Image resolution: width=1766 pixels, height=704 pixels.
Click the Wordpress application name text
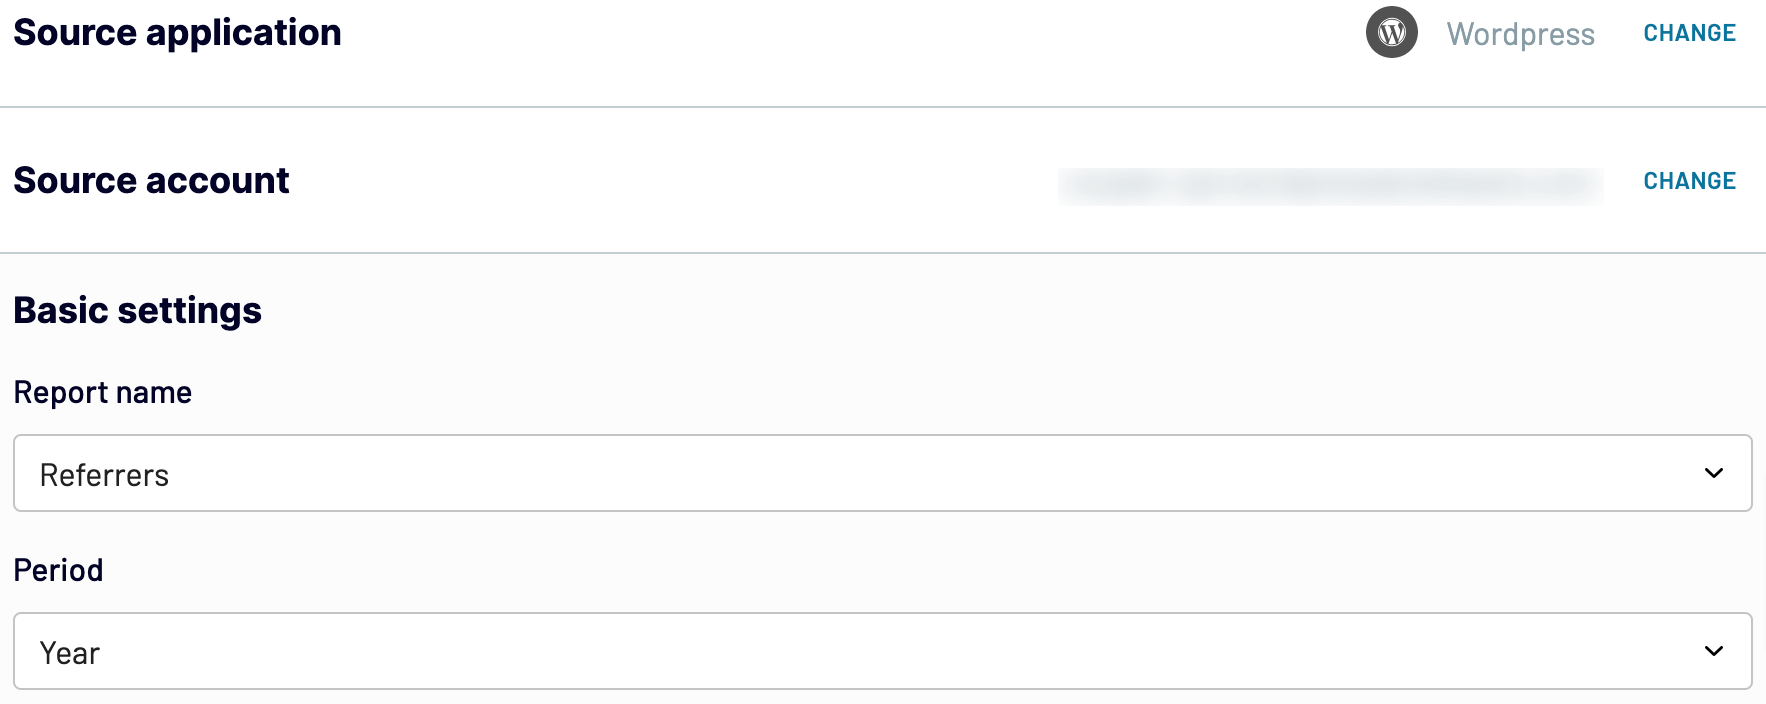1520,34
